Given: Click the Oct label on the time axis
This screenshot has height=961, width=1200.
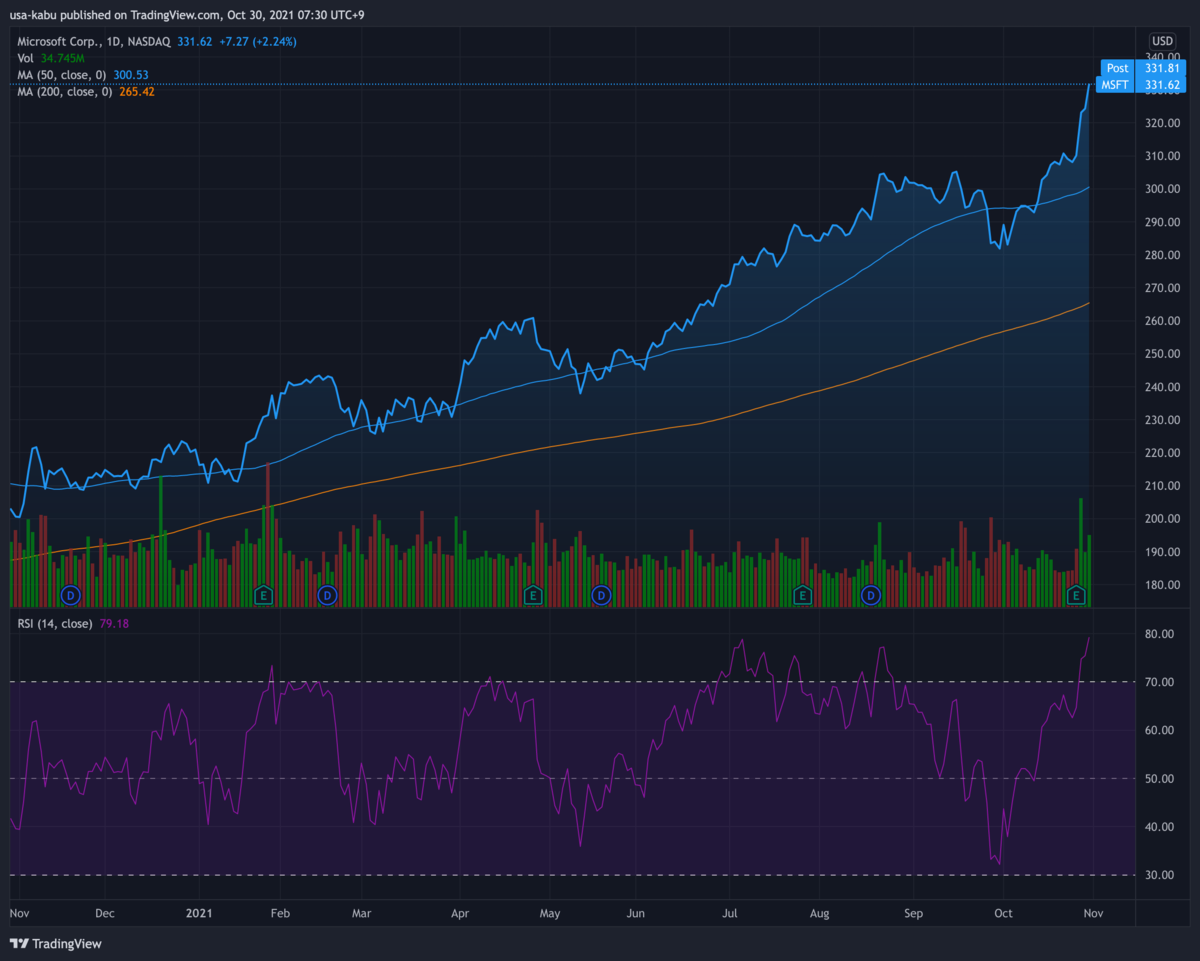Looking at the screenshot, I should click(x=1003, y=913).
